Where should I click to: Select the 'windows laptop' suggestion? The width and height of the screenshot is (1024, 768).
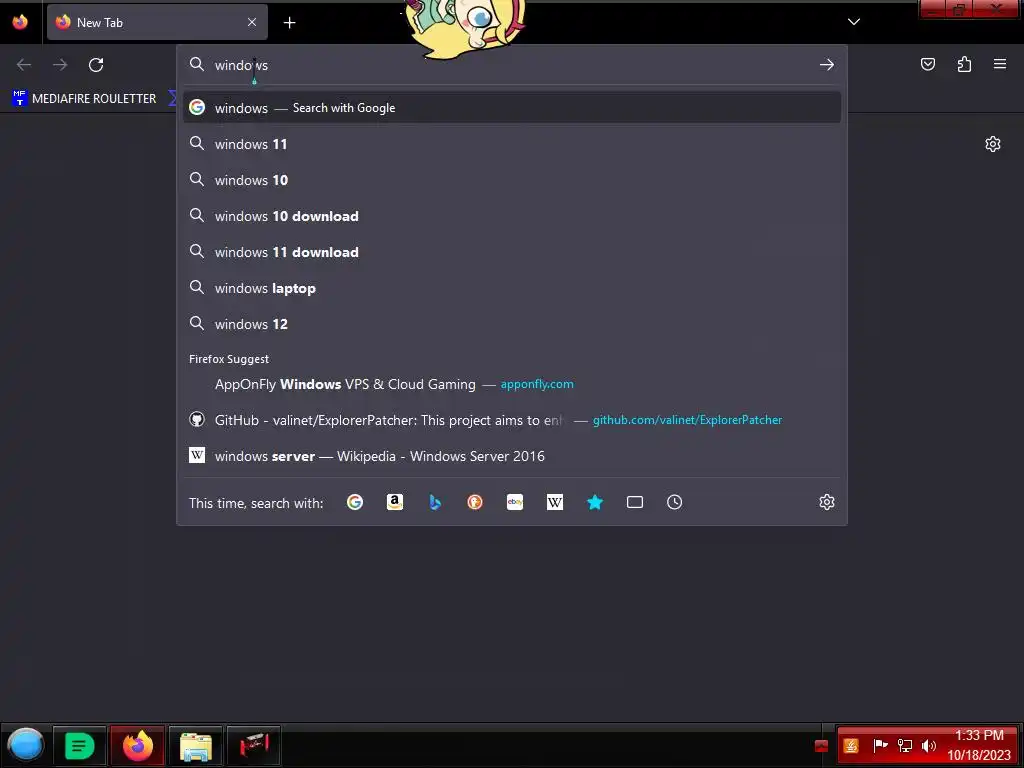(512, 287)
